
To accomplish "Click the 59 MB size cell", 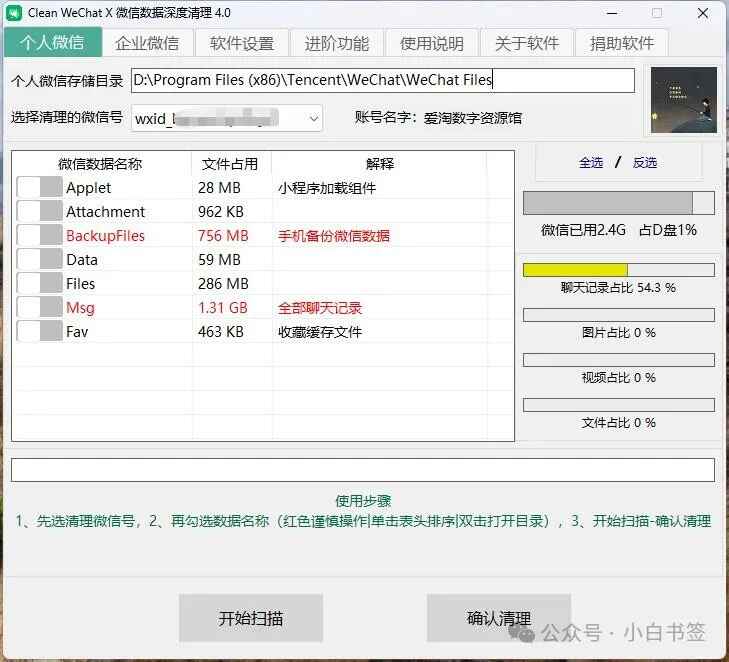I will (x=219, y=260).
